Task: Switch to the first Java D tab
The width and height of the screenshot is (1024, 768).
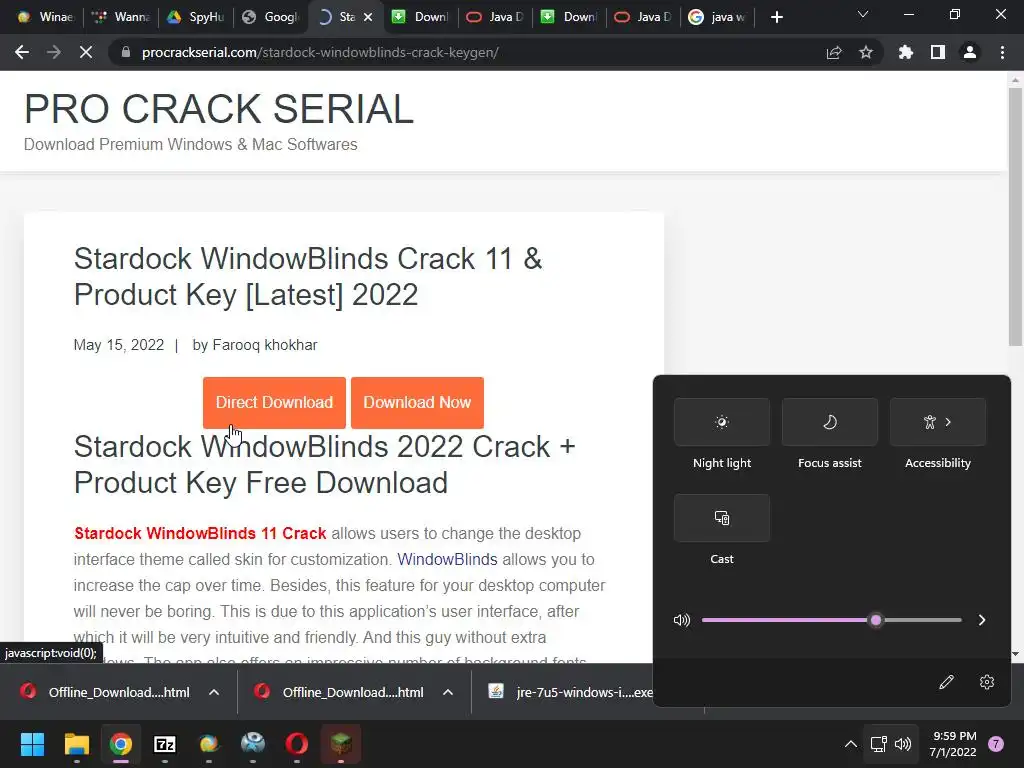Action: point(494,17)
